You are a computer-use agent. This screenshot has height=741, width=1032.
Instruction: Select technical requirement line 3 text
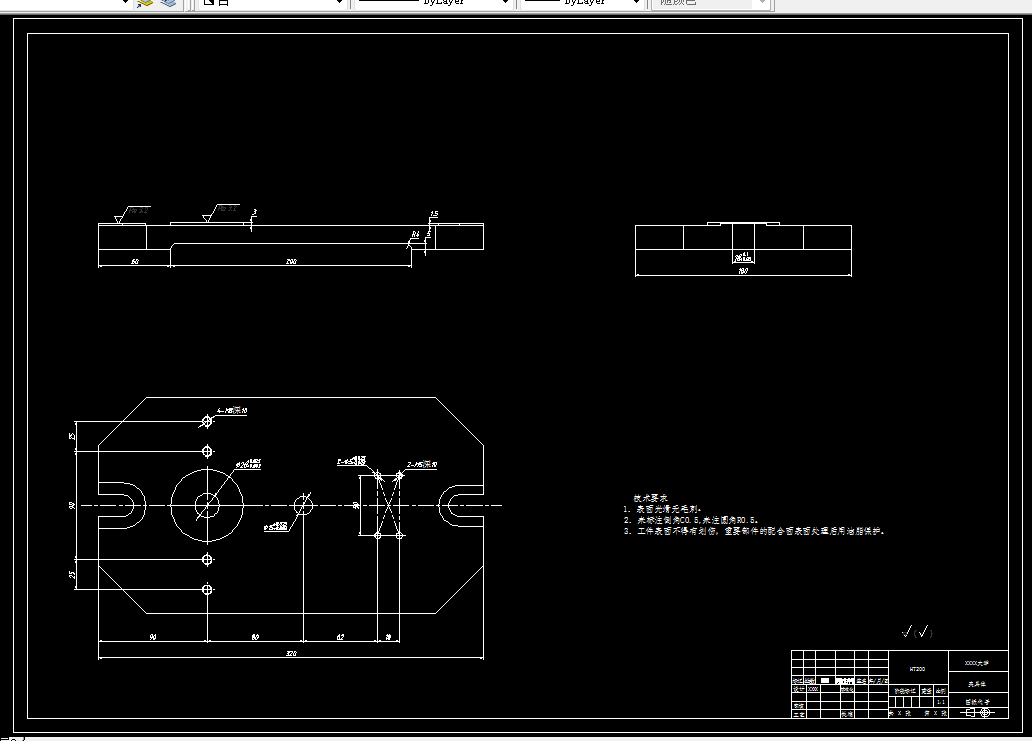754,530
